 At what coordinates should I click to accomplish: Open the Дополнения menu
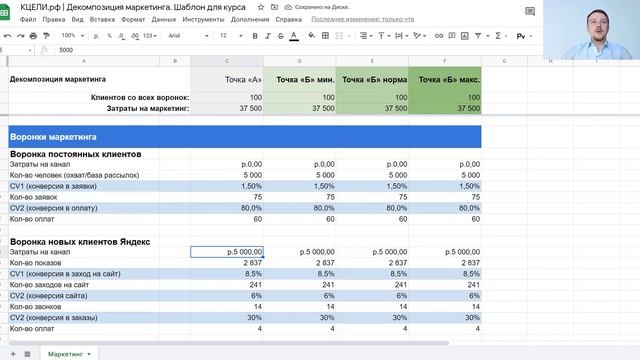(x=250, y=19)
